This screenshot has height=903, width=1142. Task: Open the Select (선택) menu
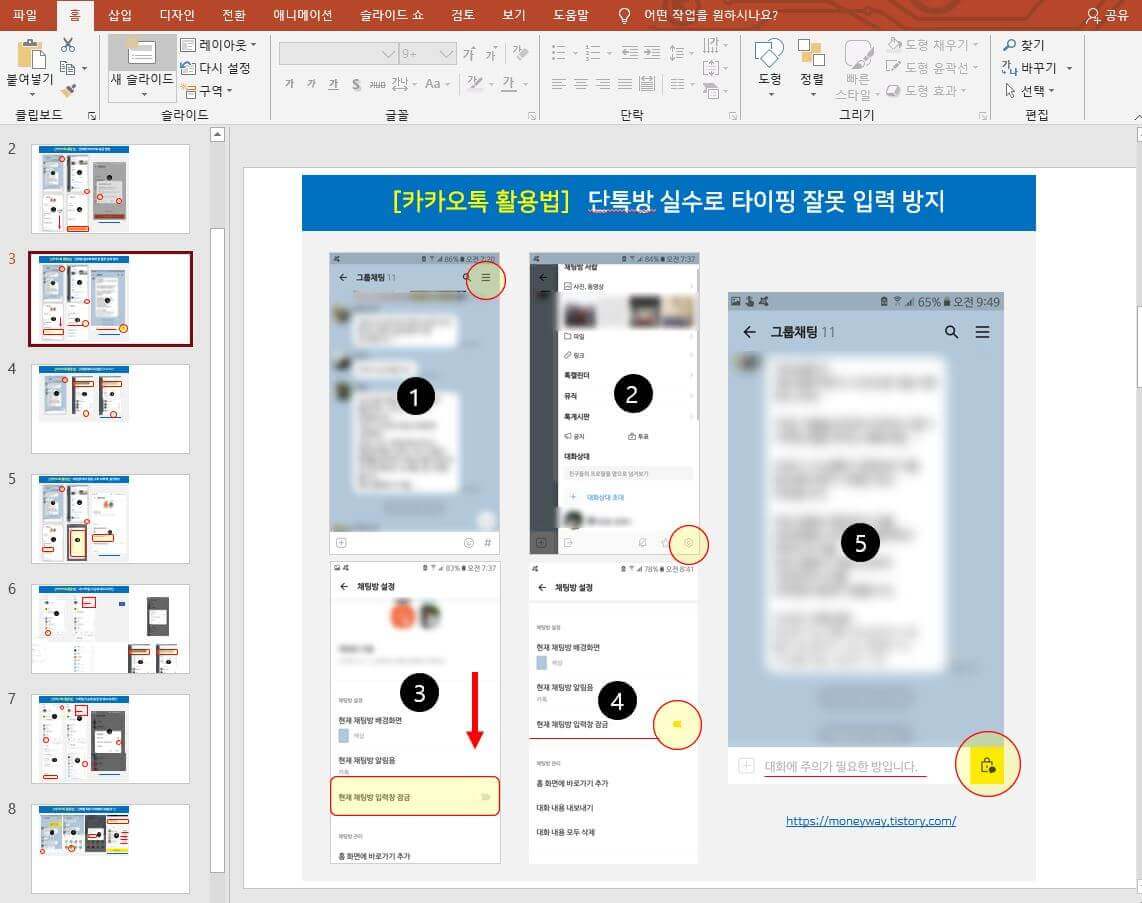(1029, 90)
